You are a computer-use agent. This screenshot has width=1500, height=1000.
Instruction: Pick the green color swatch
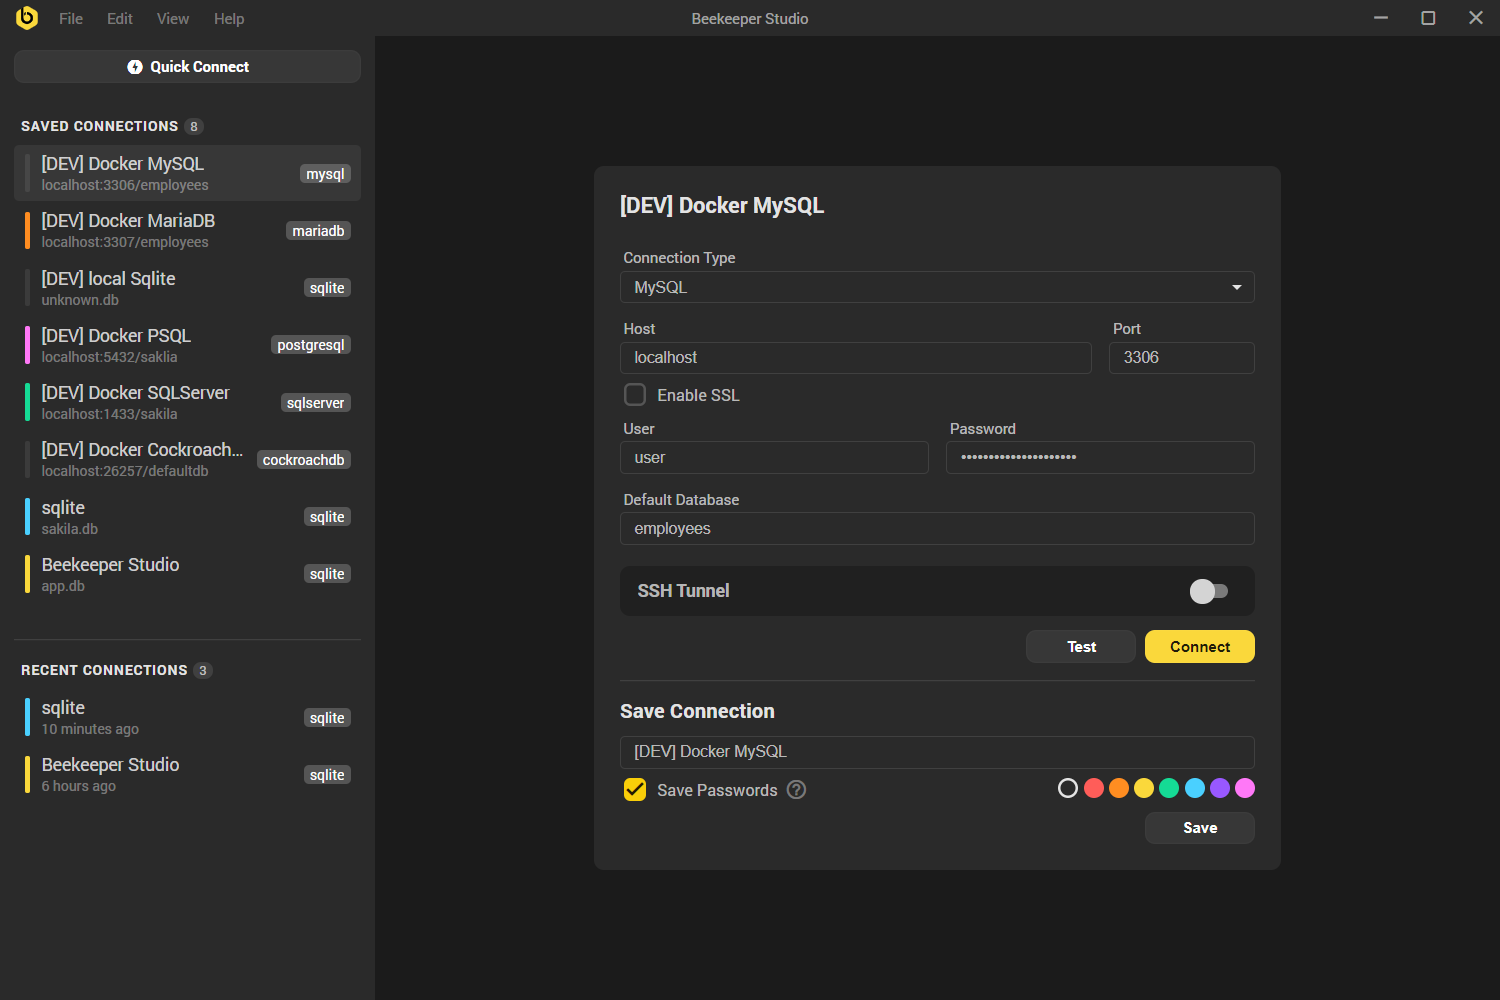tap(1169, 788)
